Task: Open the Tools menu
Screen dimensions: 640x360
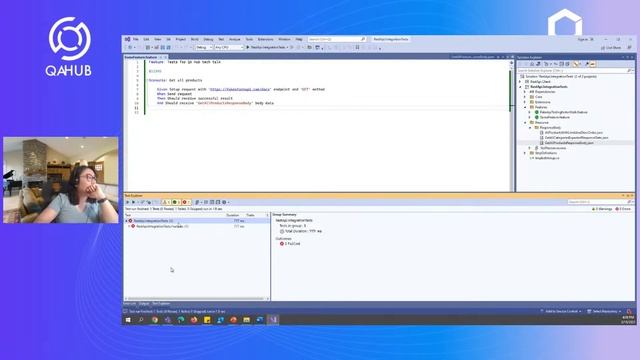Action: point(249,39)
